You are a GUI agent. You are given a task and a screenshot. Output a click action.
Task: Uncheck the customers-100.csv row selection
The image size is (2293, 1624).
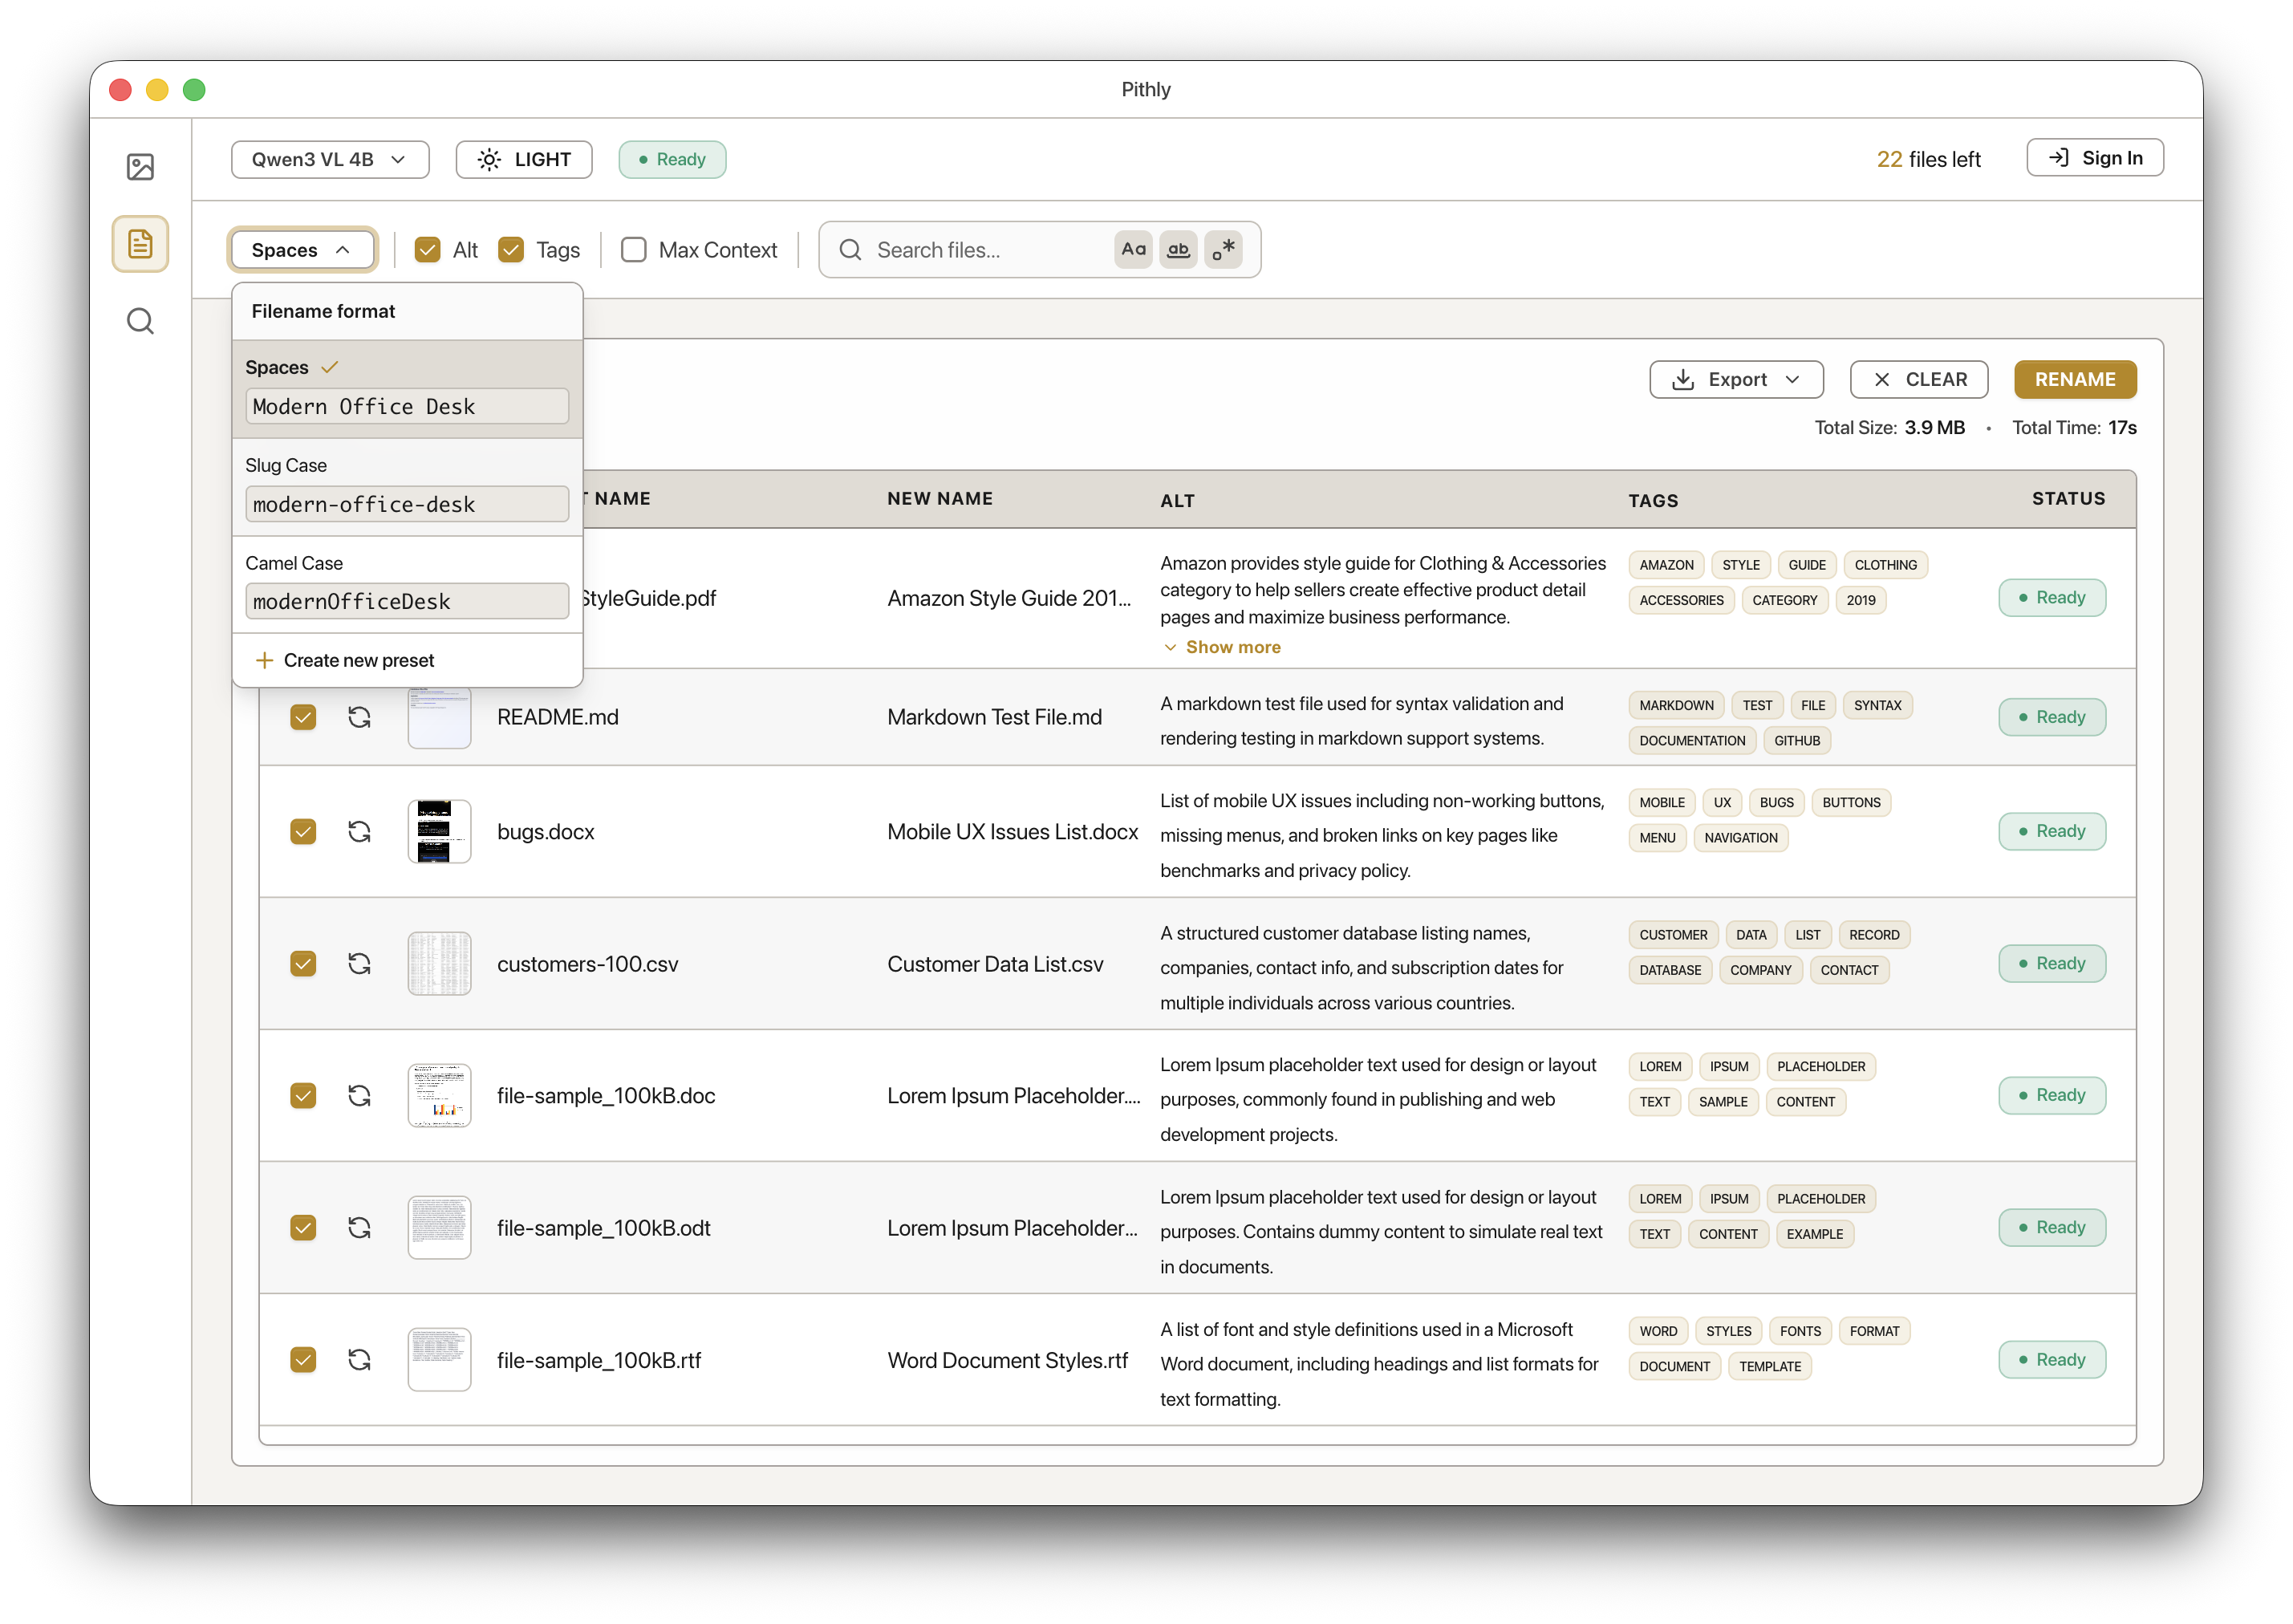[x=303, y=963]
